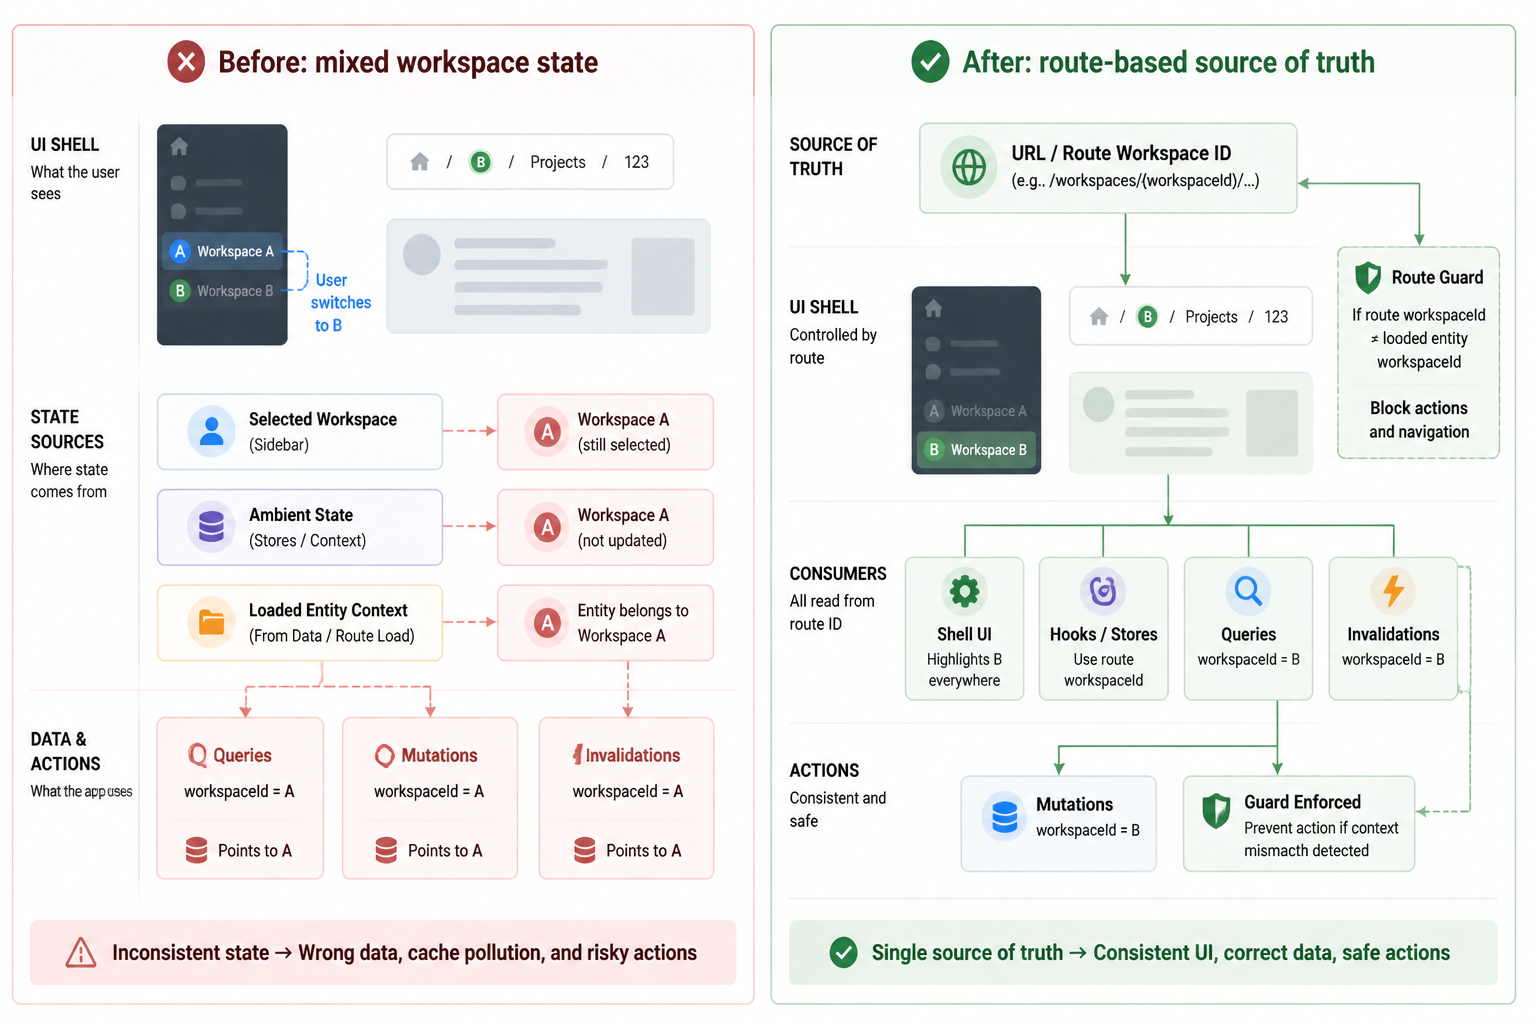Select dimmed Workspace A in After sidebar
The height and width of the screenshot is (1024, 1536).
976,411
